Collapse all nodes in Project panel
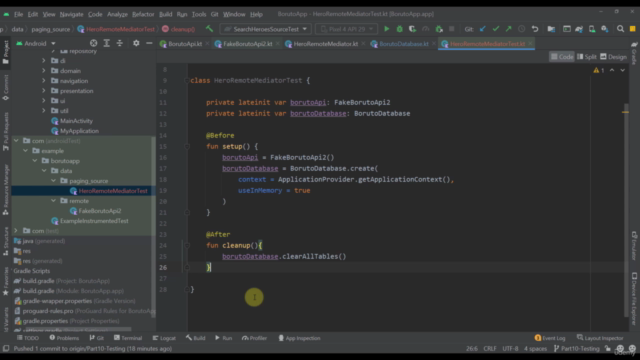Viewport: 640px width, 360px height. tap(120, 43)
